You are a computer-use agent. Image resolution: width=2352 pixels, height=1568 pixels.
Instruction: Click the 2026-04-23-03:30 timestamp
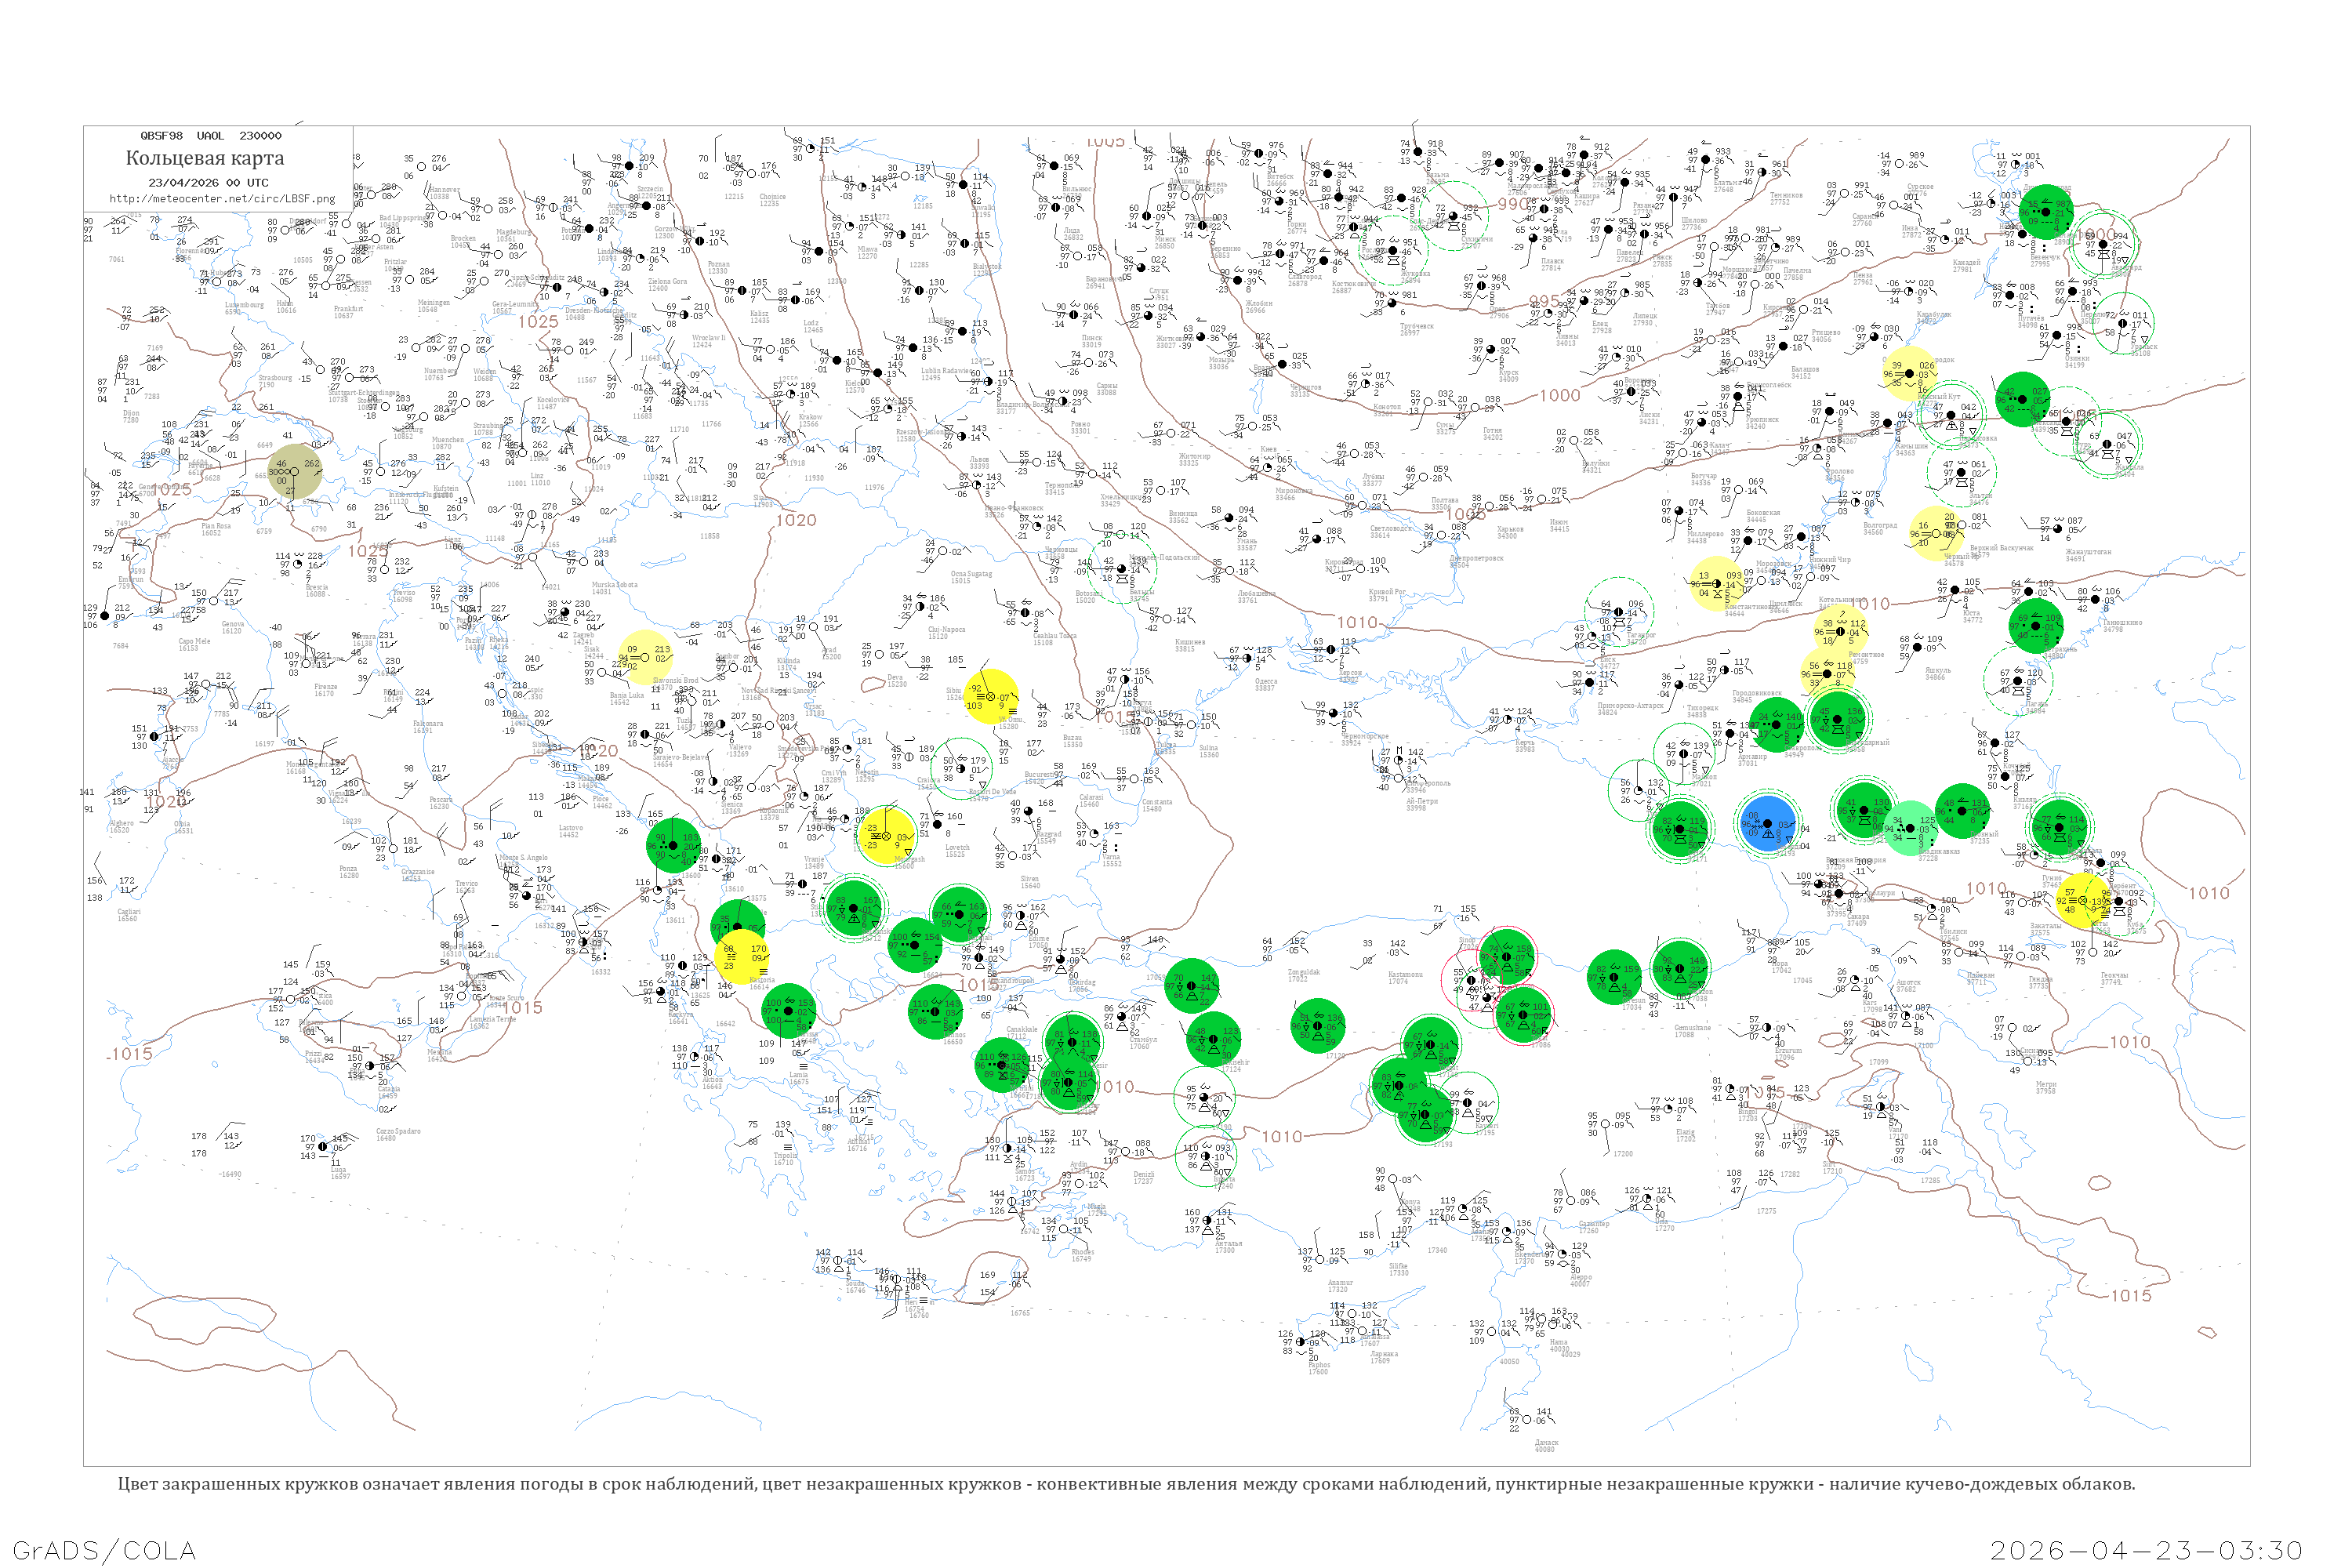[x=2145, y=1550]
